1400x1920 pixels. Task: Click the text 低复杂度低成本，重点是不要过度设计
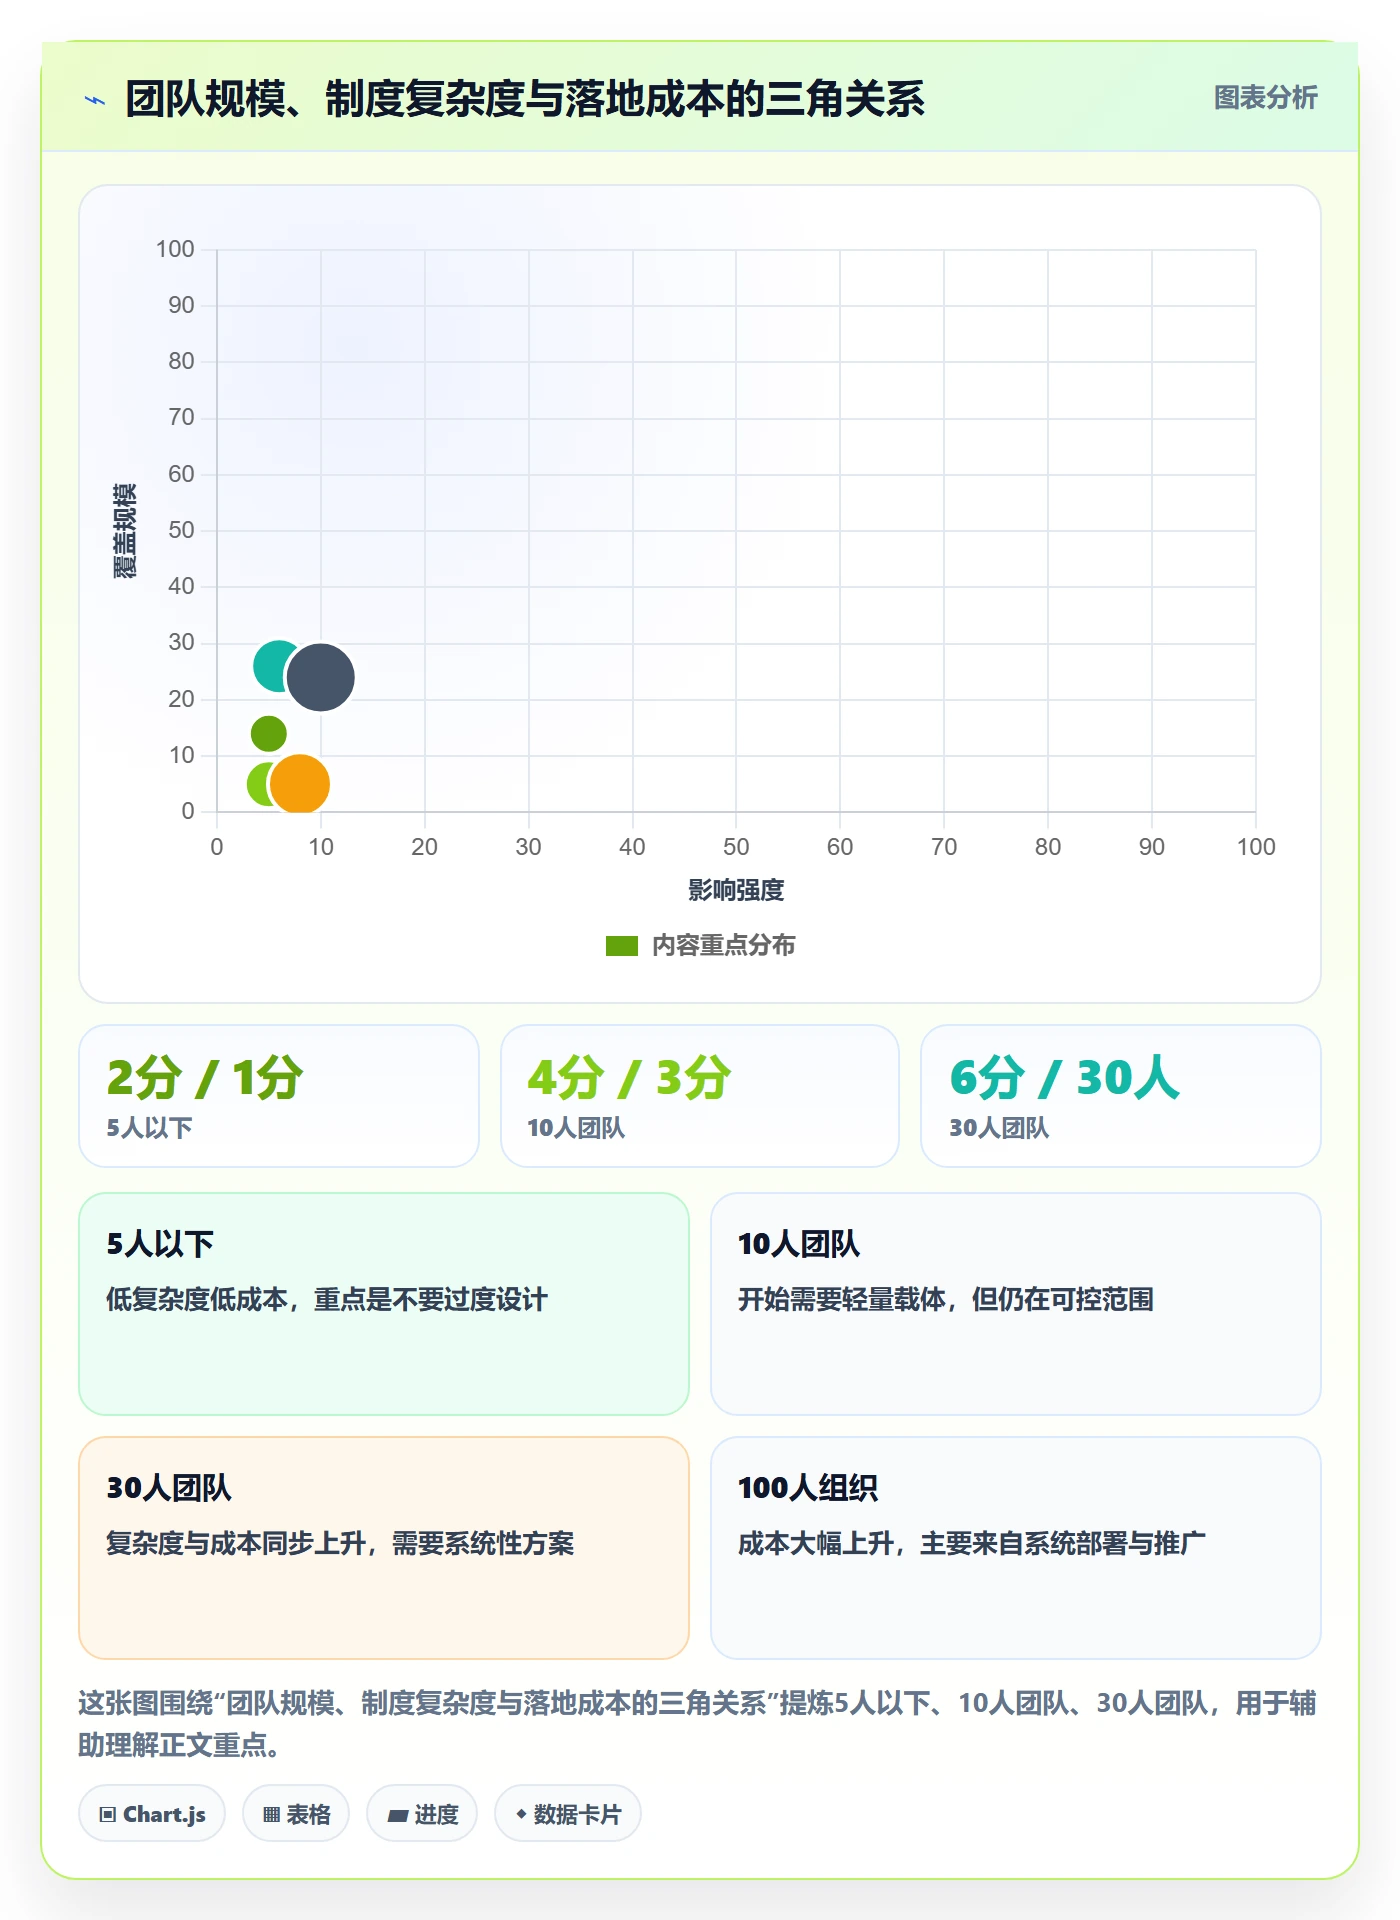click(327, 1300)
